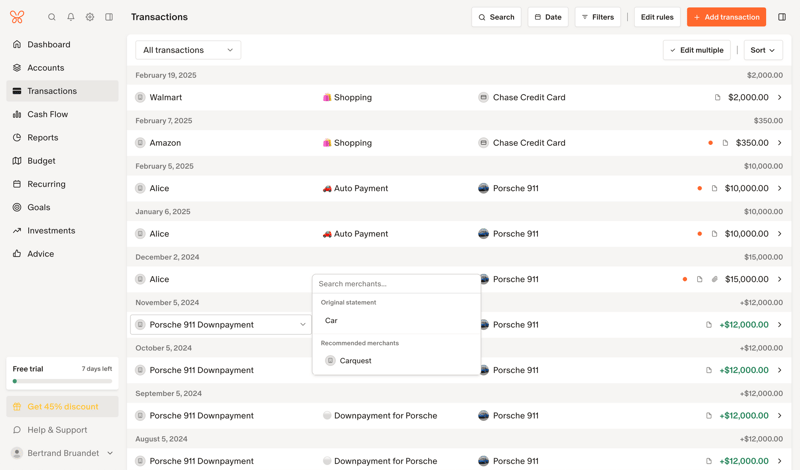
Task: Click $2,000.00 amount on Walmart row
Action: 748,97
